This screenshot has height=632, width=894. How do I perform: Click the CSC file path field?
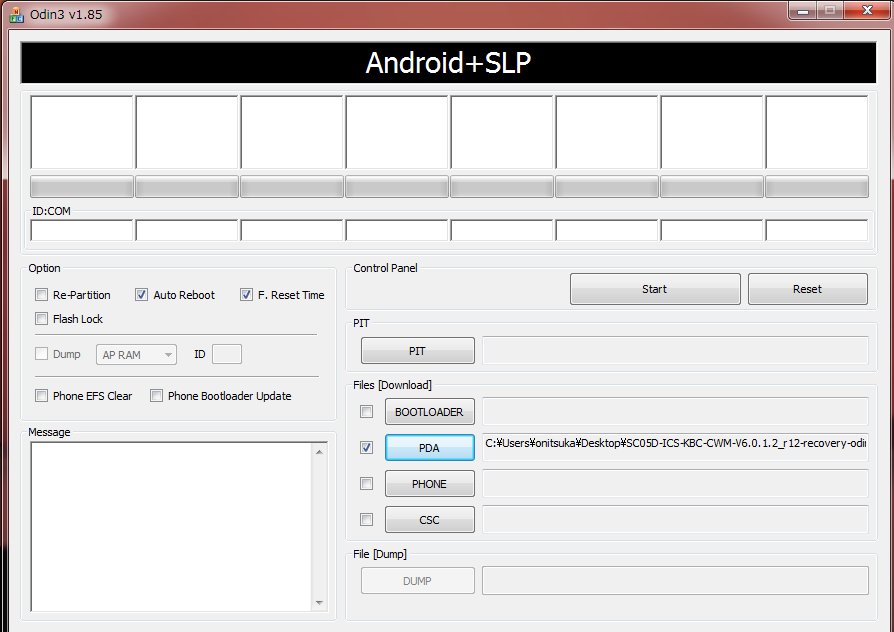click(x=675, y=519)
